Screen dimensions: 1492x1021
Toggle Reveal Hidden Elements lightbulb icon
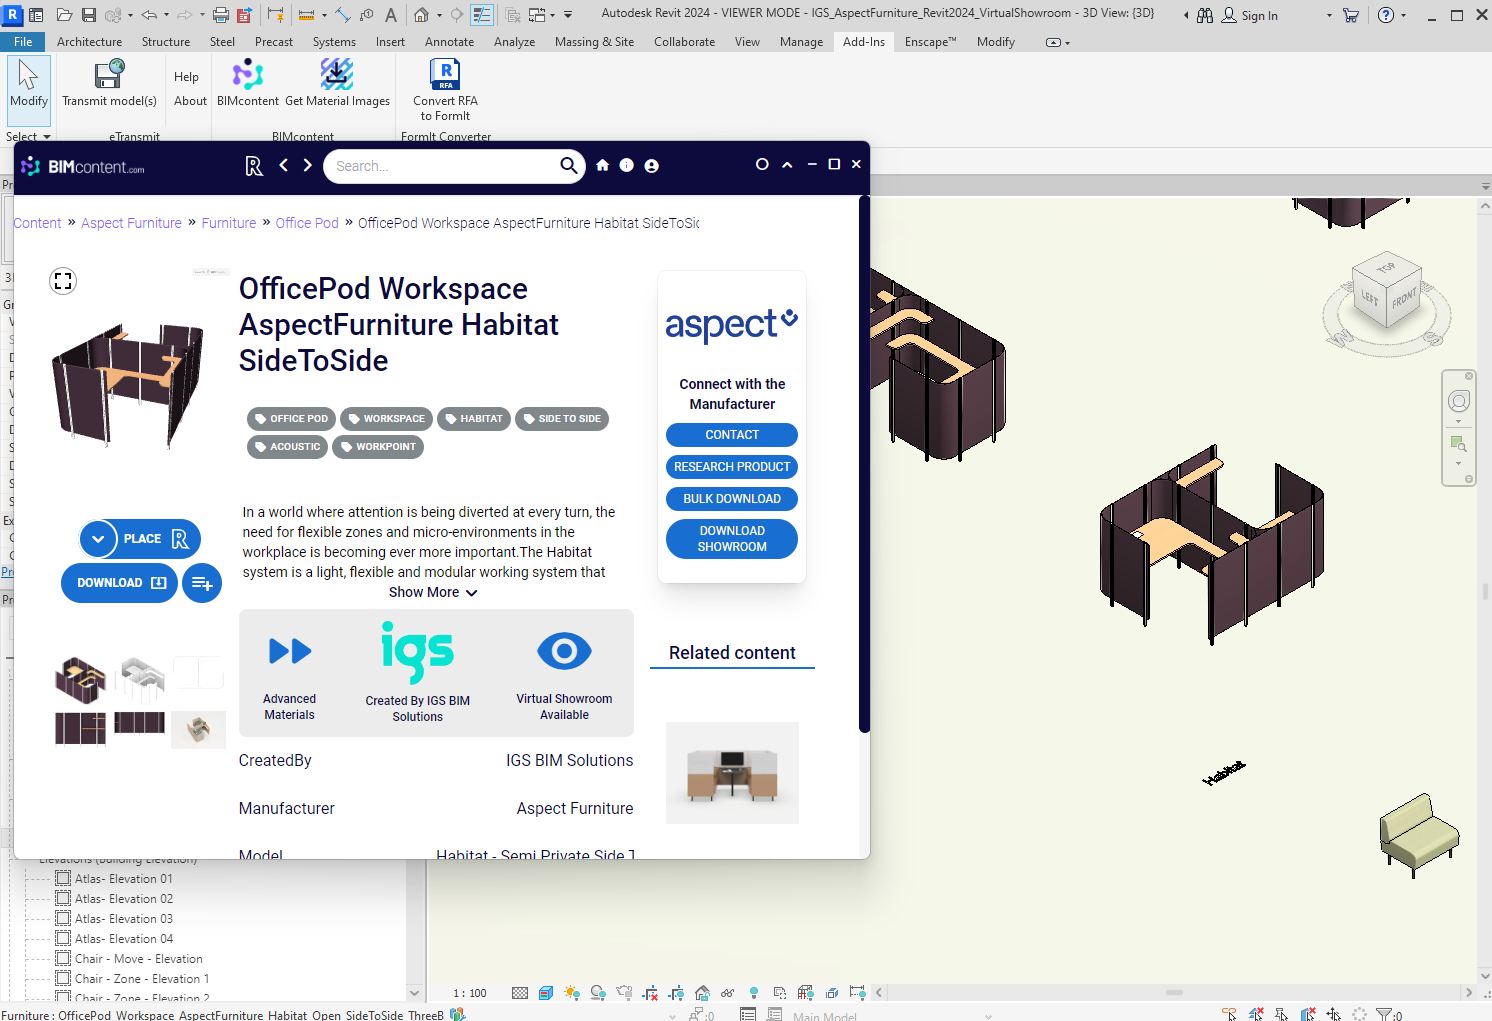pyautogui.click(x=753, y=993)
